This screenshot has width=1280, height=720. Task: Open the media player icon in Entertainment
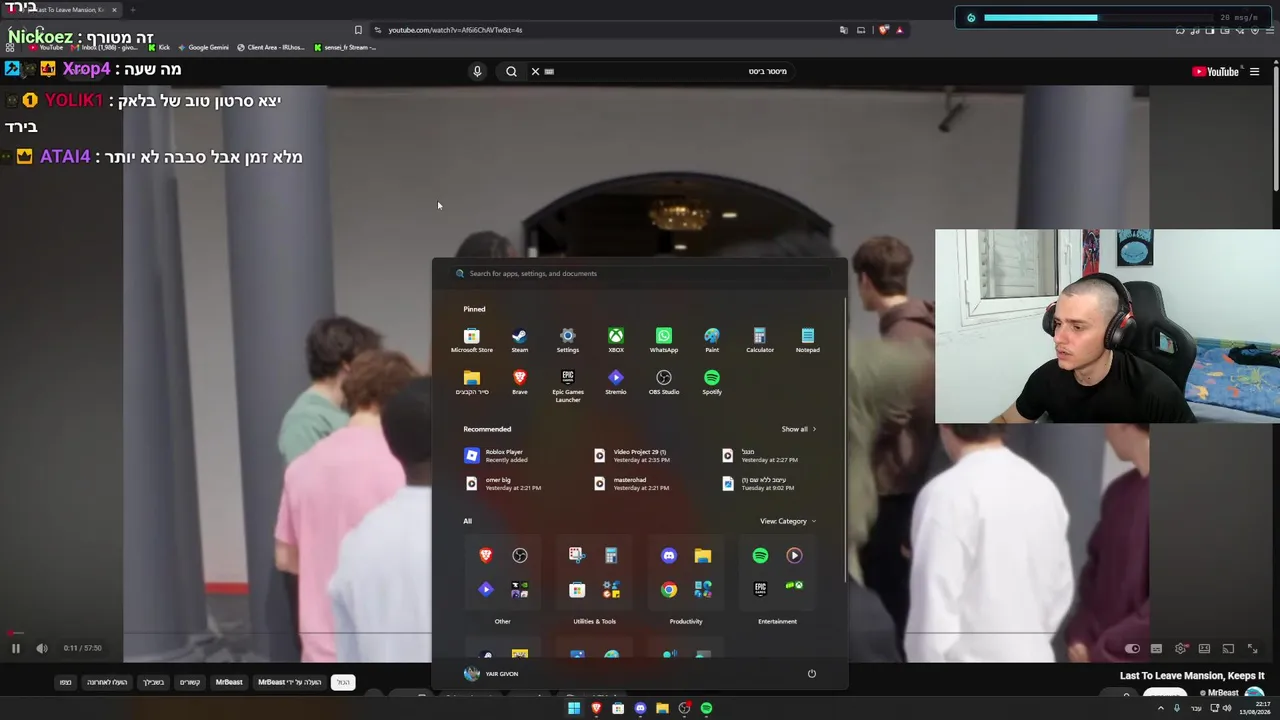coord(794,555)
